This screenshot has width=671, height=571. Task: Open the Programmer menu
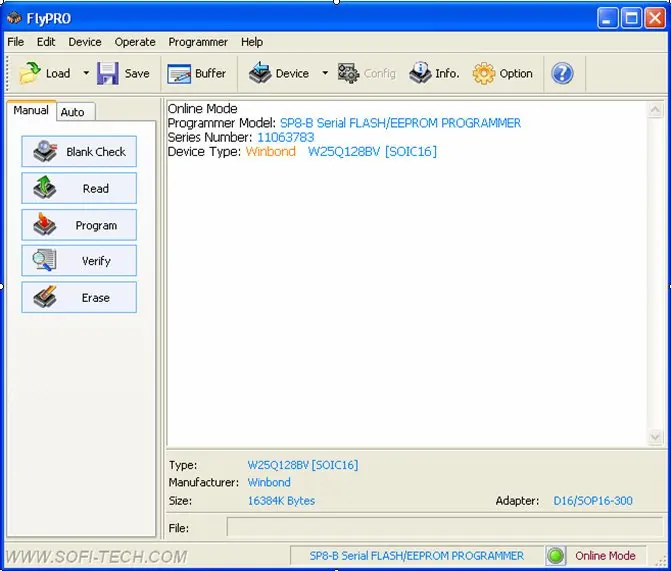198,42
